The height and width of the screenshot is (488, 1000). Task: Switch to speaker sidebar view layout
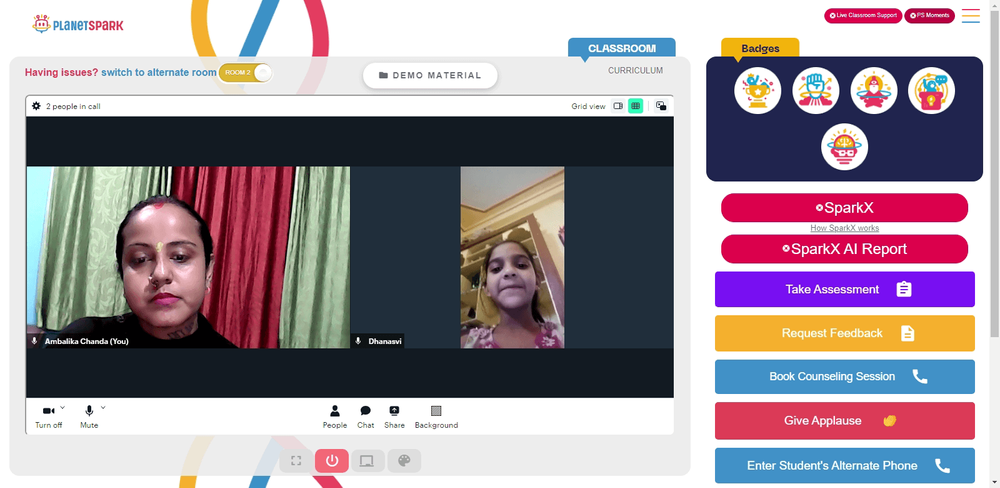point(617,106)
